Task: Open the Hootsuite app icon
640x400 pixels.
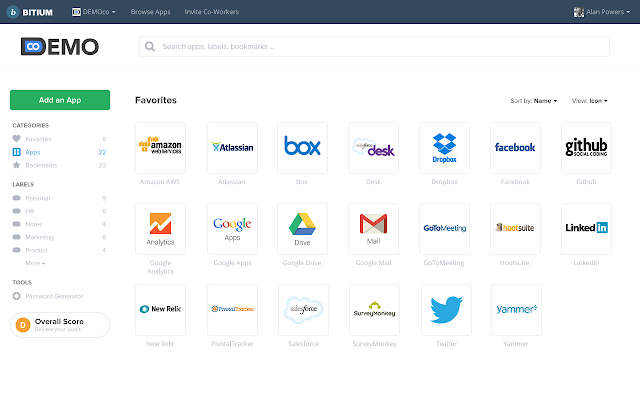Action: [515, 229]
